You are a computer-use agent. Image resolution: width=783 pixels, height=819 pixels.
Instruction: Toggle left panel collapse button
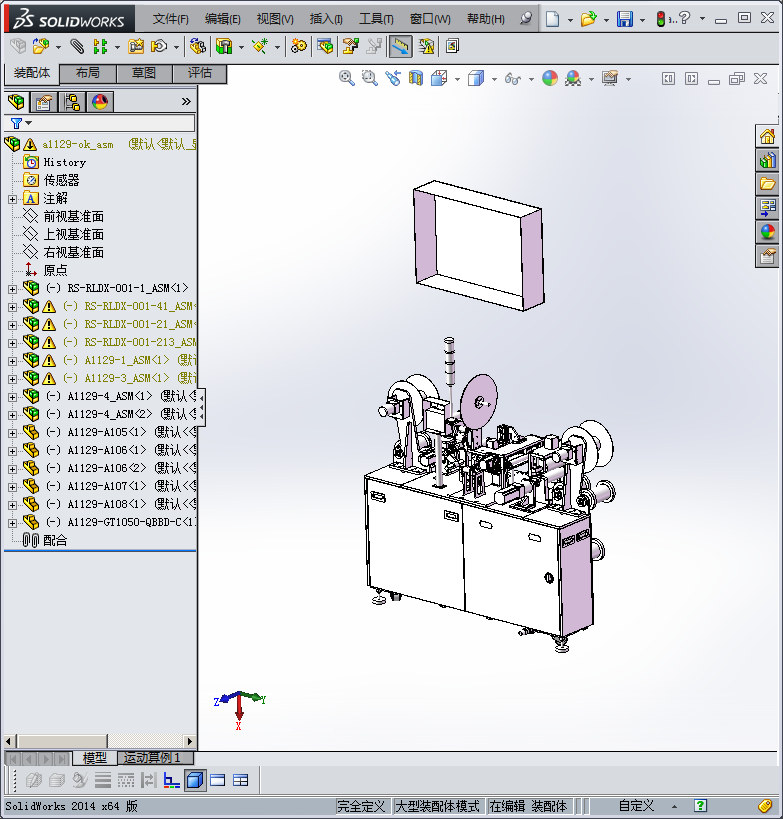point(668,79)
